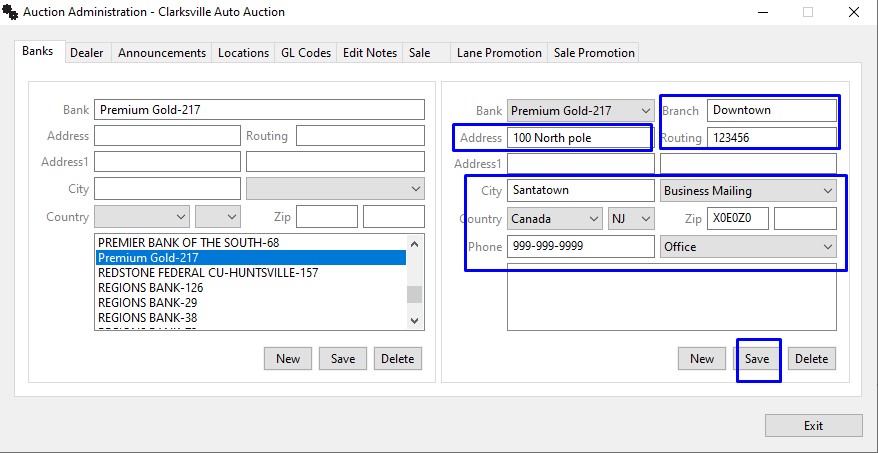878x453 pixels.
Task: Click the Exit button
Action: (x=813, y=426)
